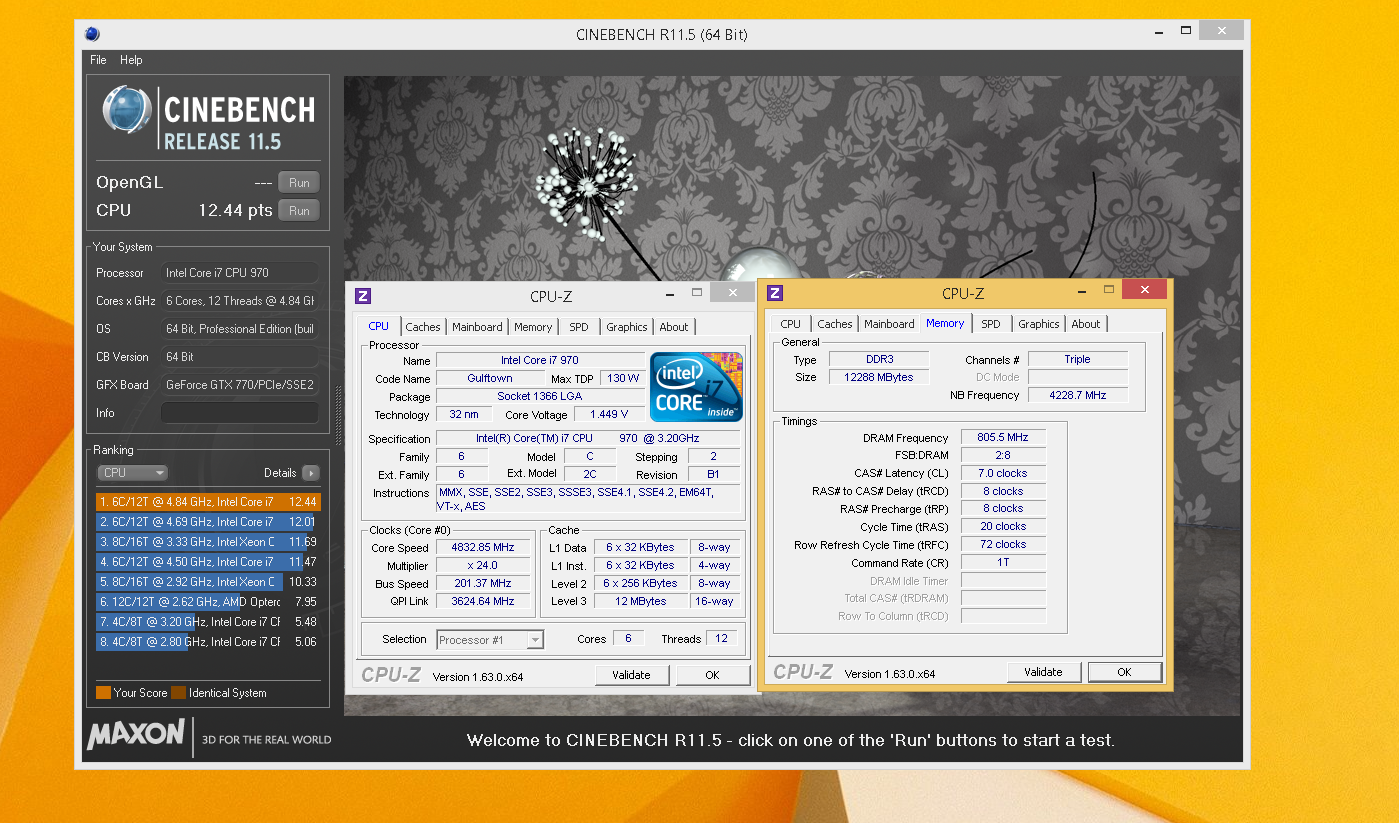Select ranking row 2 at 4.69 GHz

(x=208, y=522)
